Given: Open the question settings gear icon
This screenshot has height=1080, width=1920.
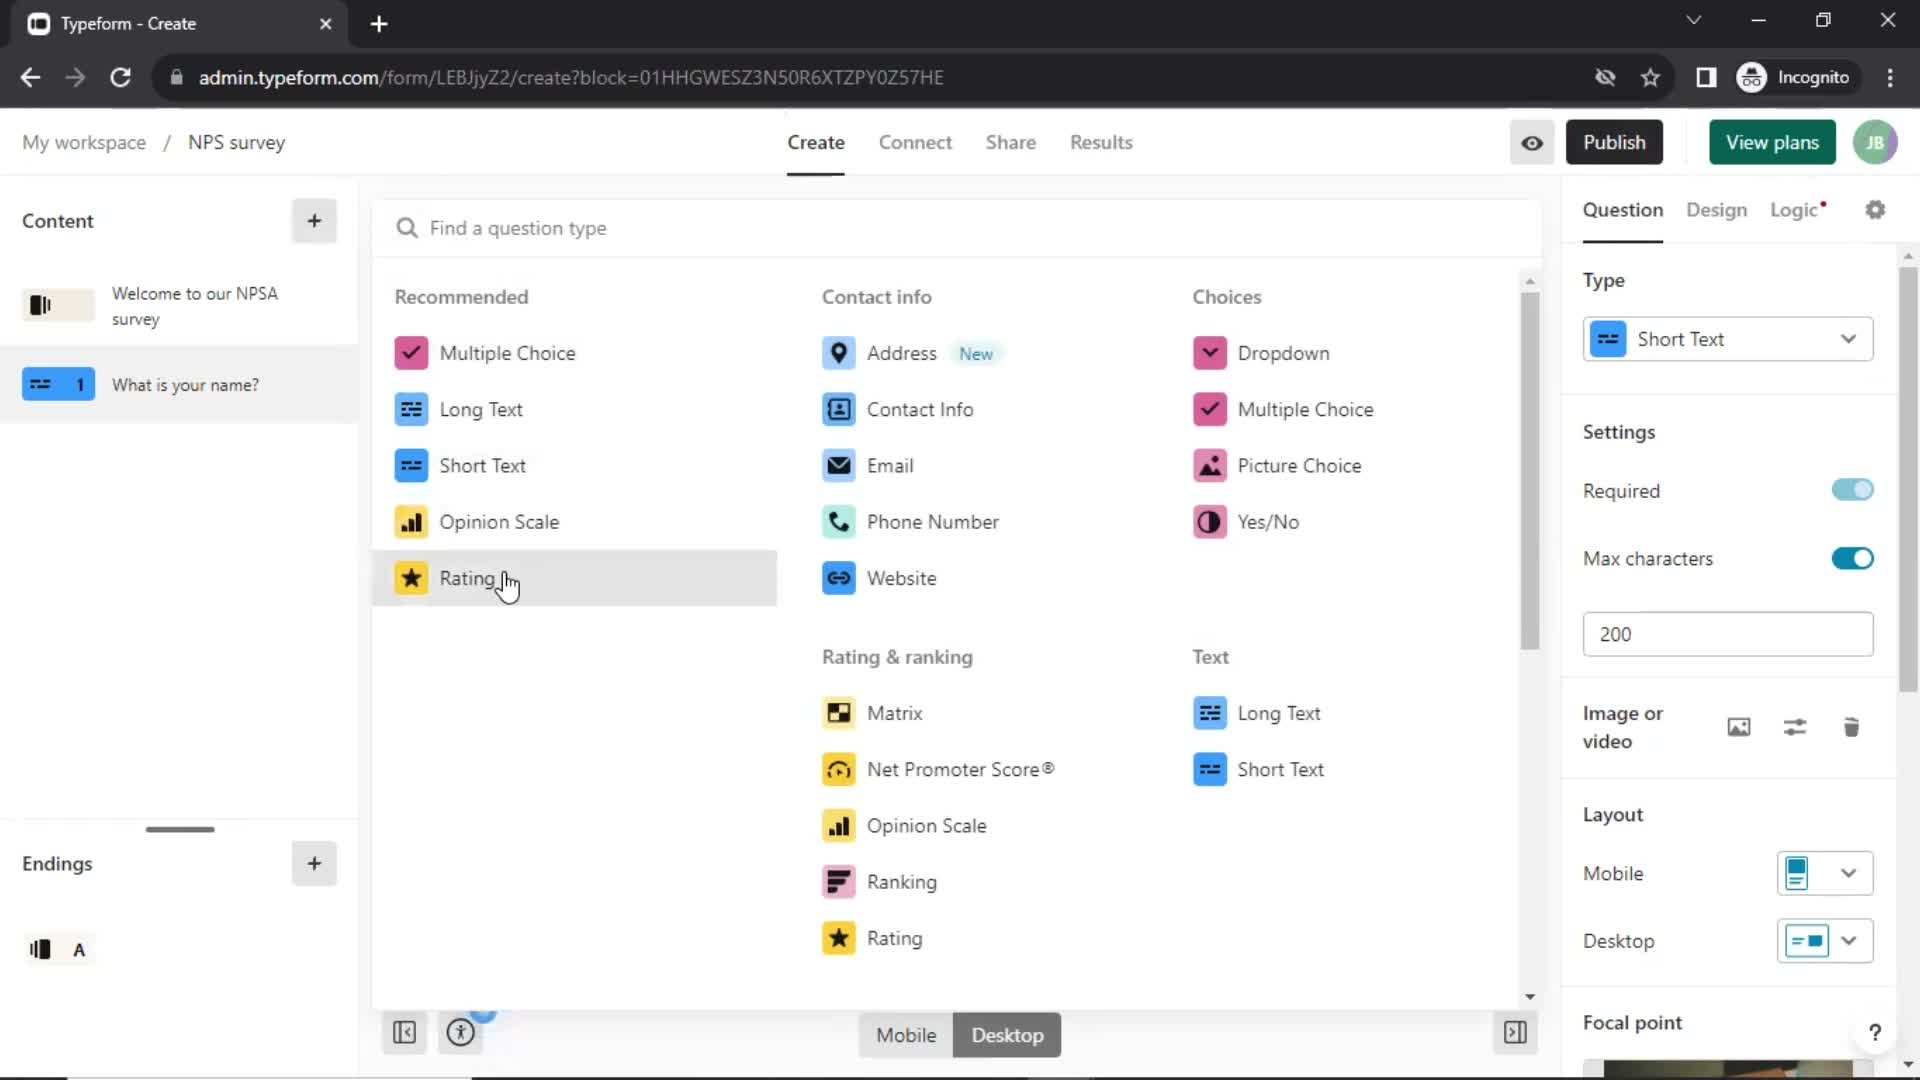Looking at the screenshot, I should click(x=1875, y=210).
